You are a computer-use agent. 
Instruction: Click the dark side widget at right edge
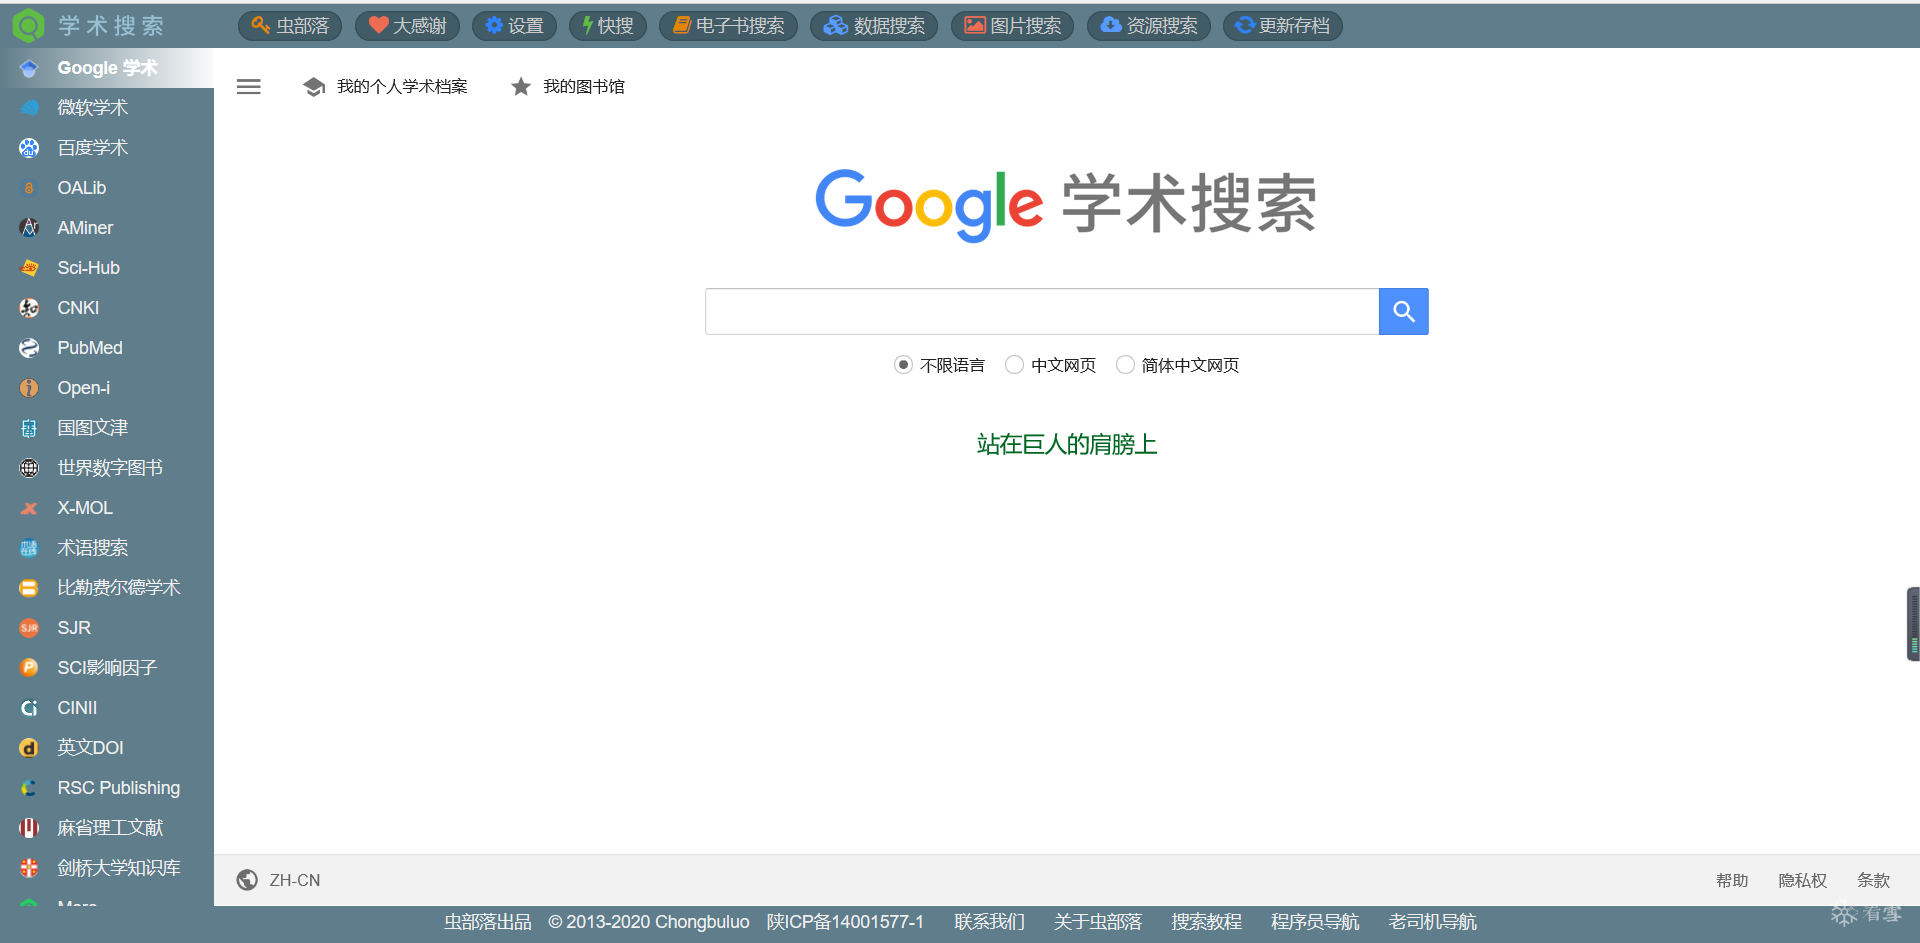[x=1913, y=624]
